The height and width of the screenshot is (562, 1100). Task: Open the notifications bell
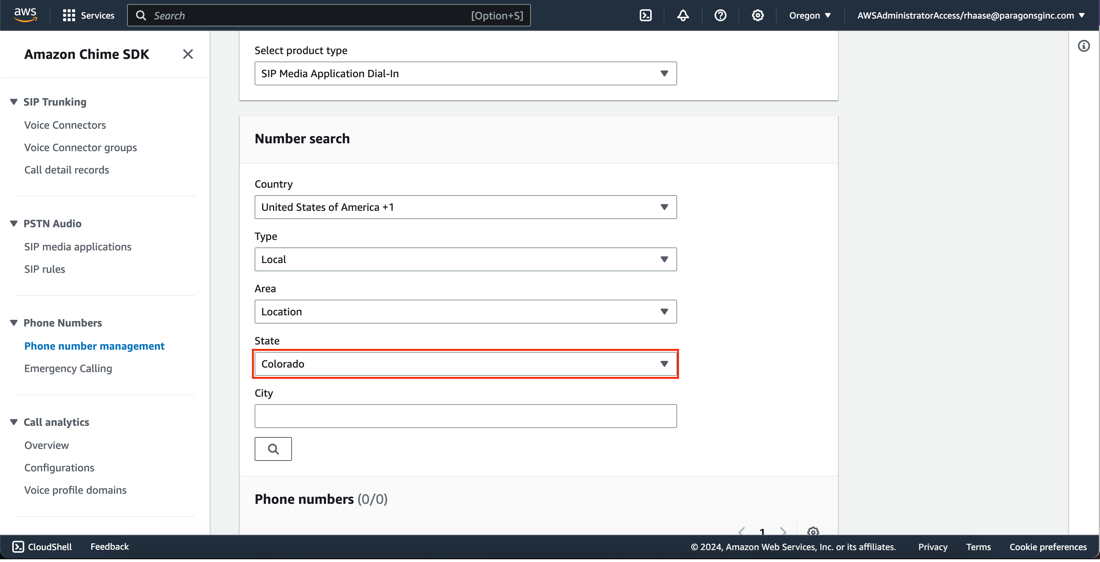coord(683,15)
